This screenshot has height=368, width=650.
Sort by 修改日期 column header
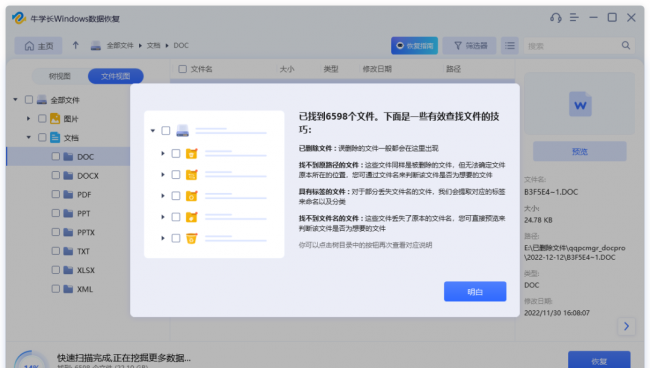click(x=377, y=69)
